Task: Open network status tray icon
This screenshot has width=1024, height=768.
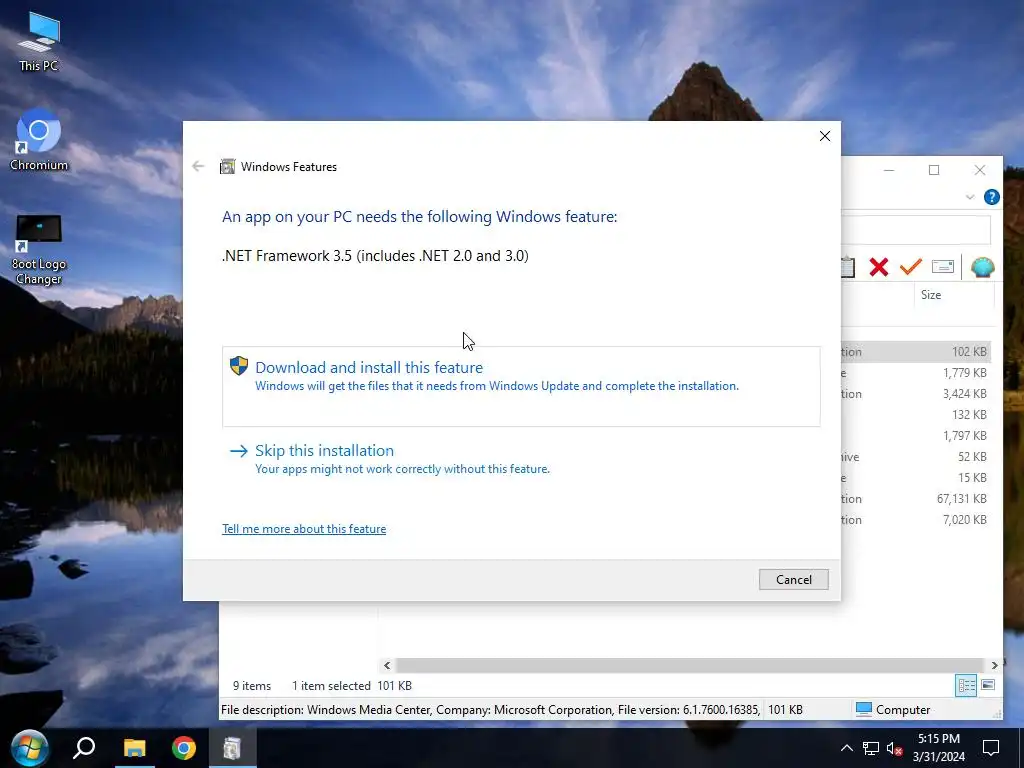Action: click(x=871, y=748)
